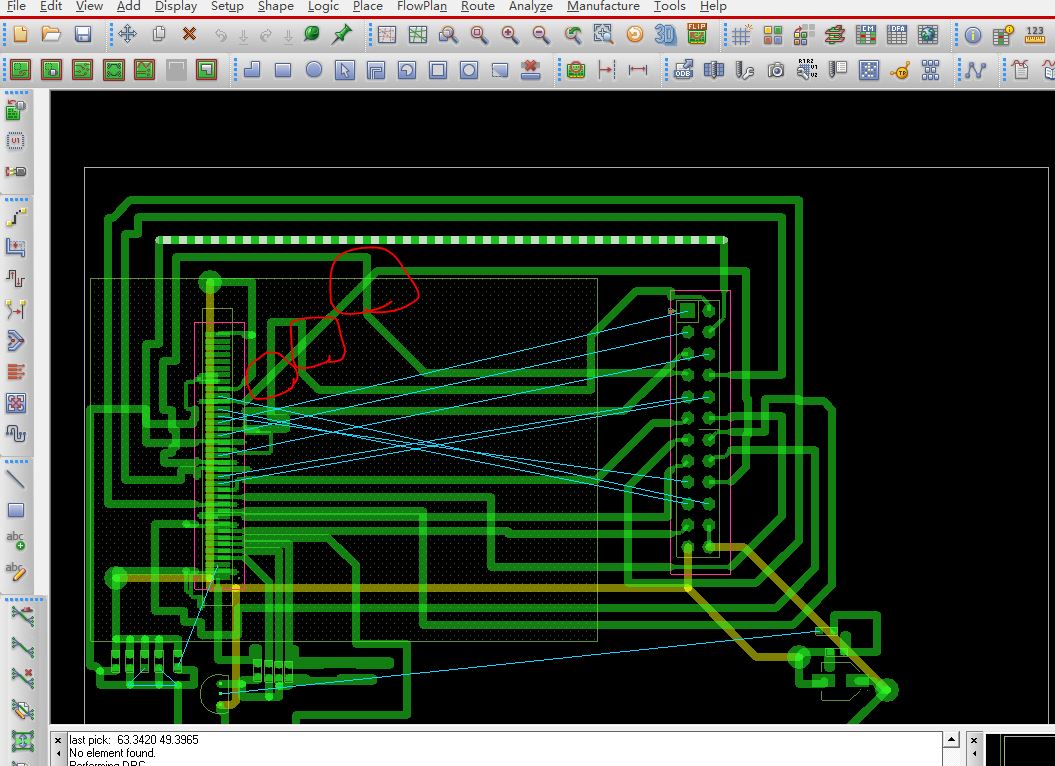The width and height of the screenshot is (1055, 766).
Task: Open the 3D viewer
Action: coord(665,34)
